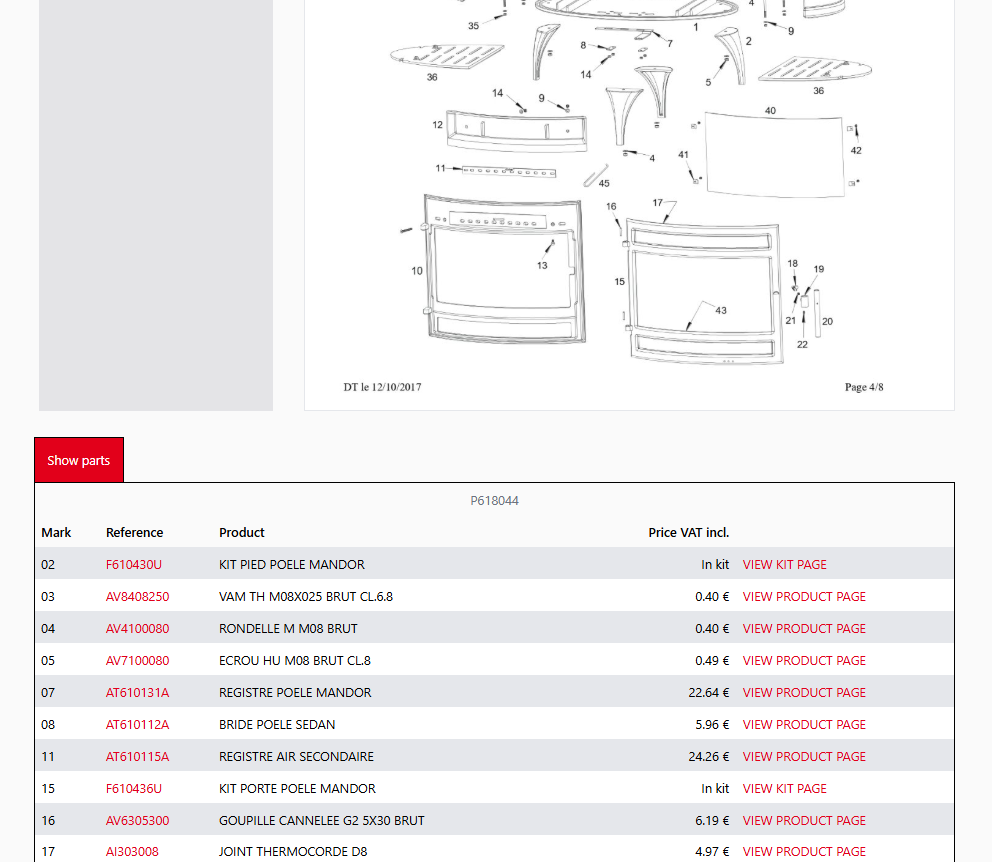View product page for RONDELLE M M08 BRUT
Screen dimensions: 992x862
804,628
